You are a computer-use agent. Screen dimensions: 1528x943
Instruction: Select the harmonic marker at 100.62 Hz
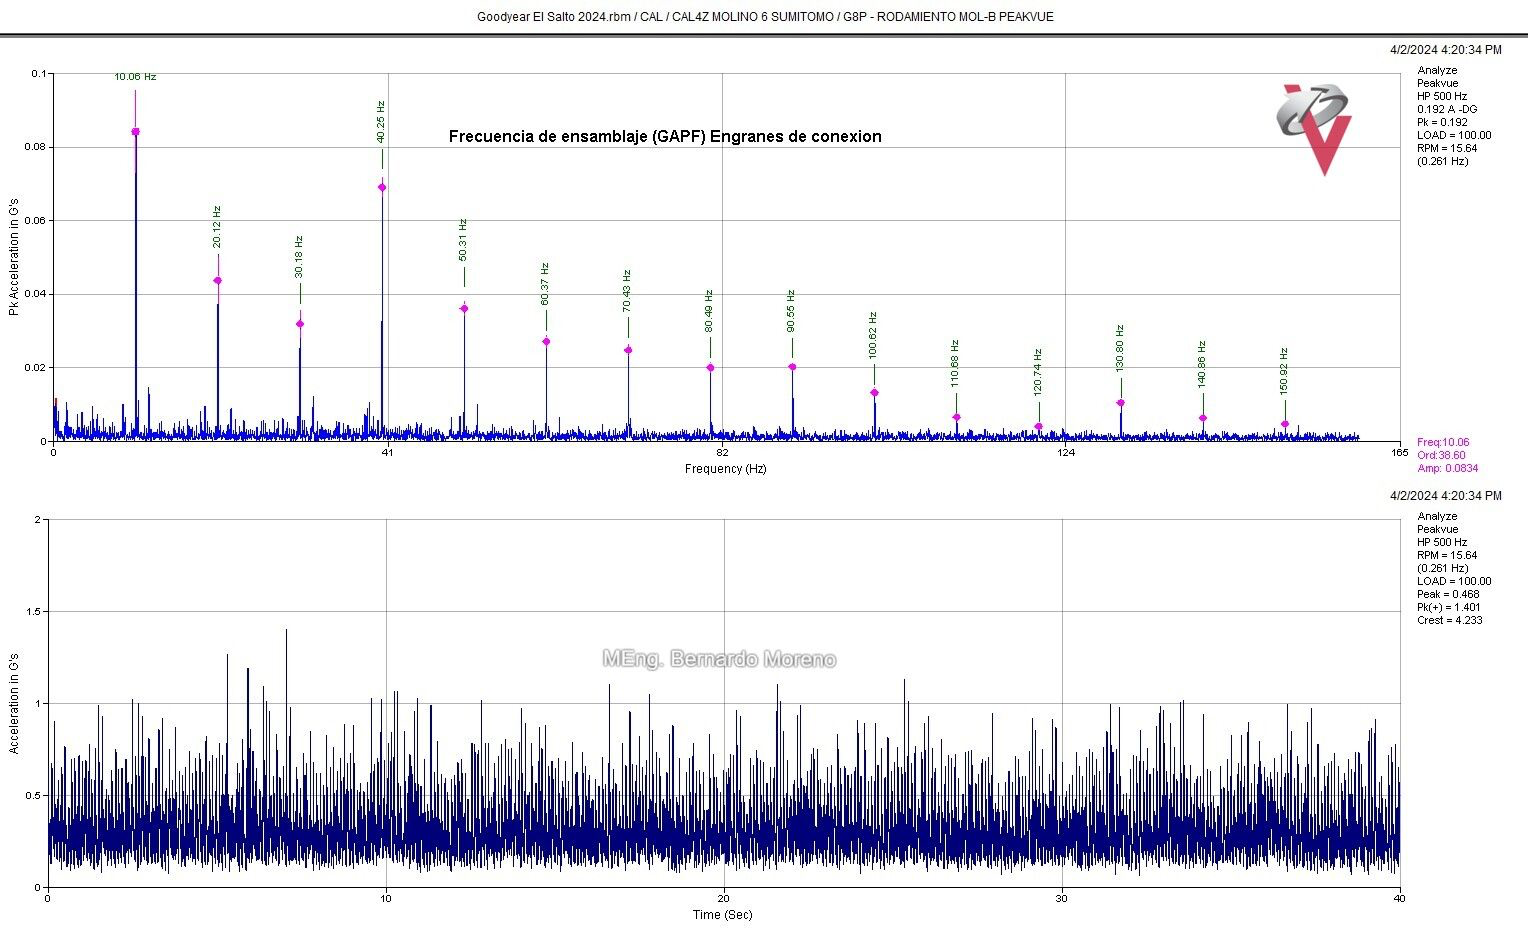[x=874, y=393]
